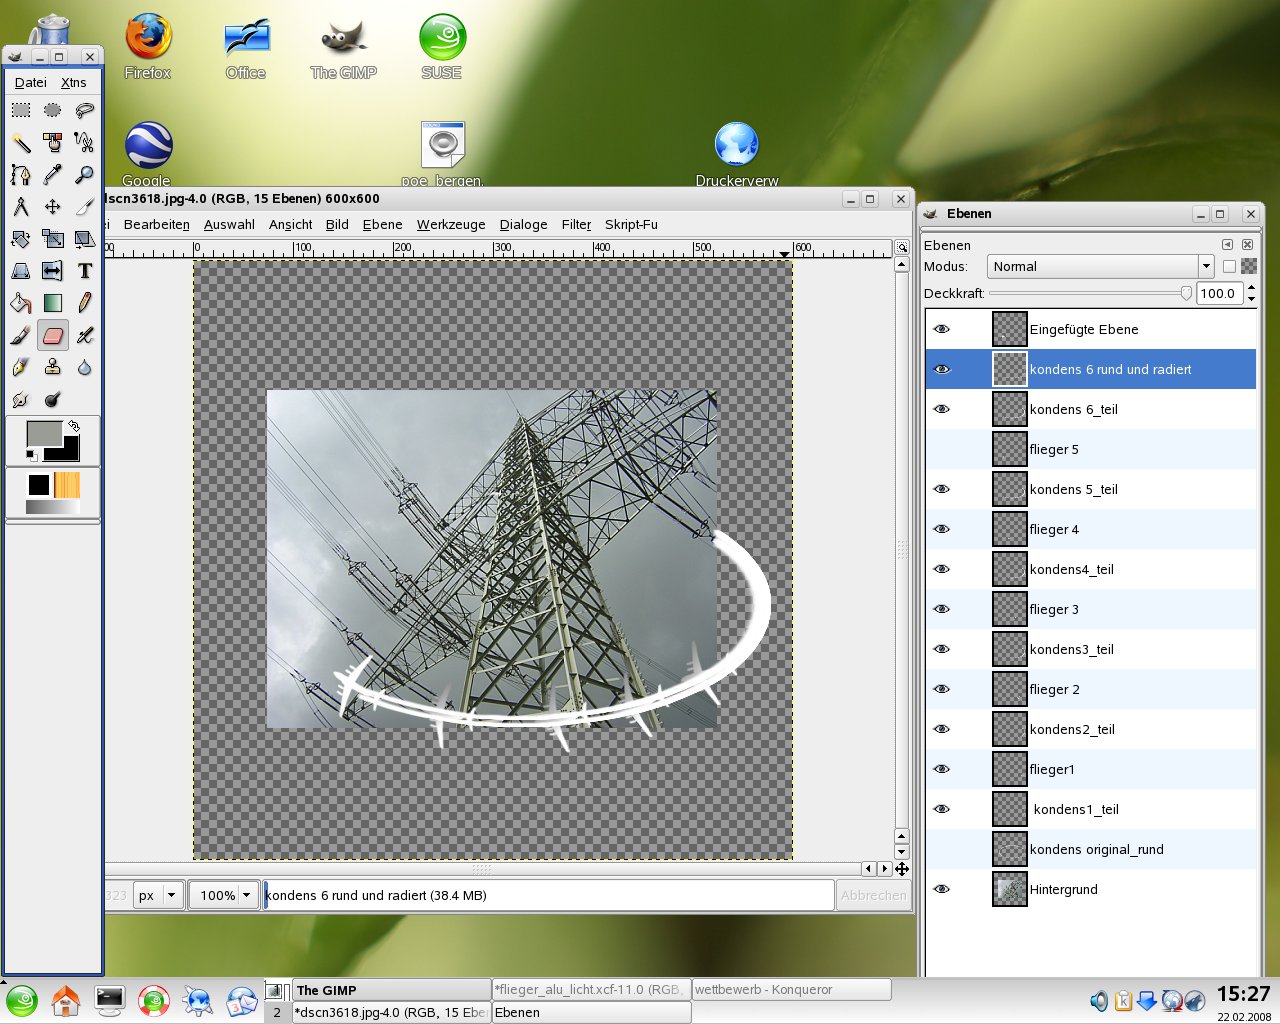Select the Paintbrush tool
Viewport: 1280px width, 1024px height.
click(x=21, y=335)
